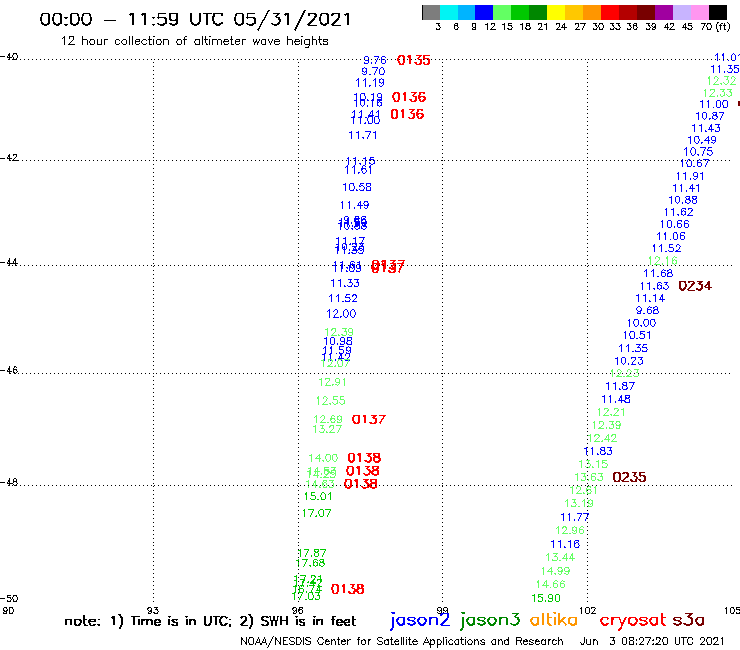Click the cryosat satellite legend label
Image resolution: width=740 pixels, height=650 pixels.
click(633, 620)
